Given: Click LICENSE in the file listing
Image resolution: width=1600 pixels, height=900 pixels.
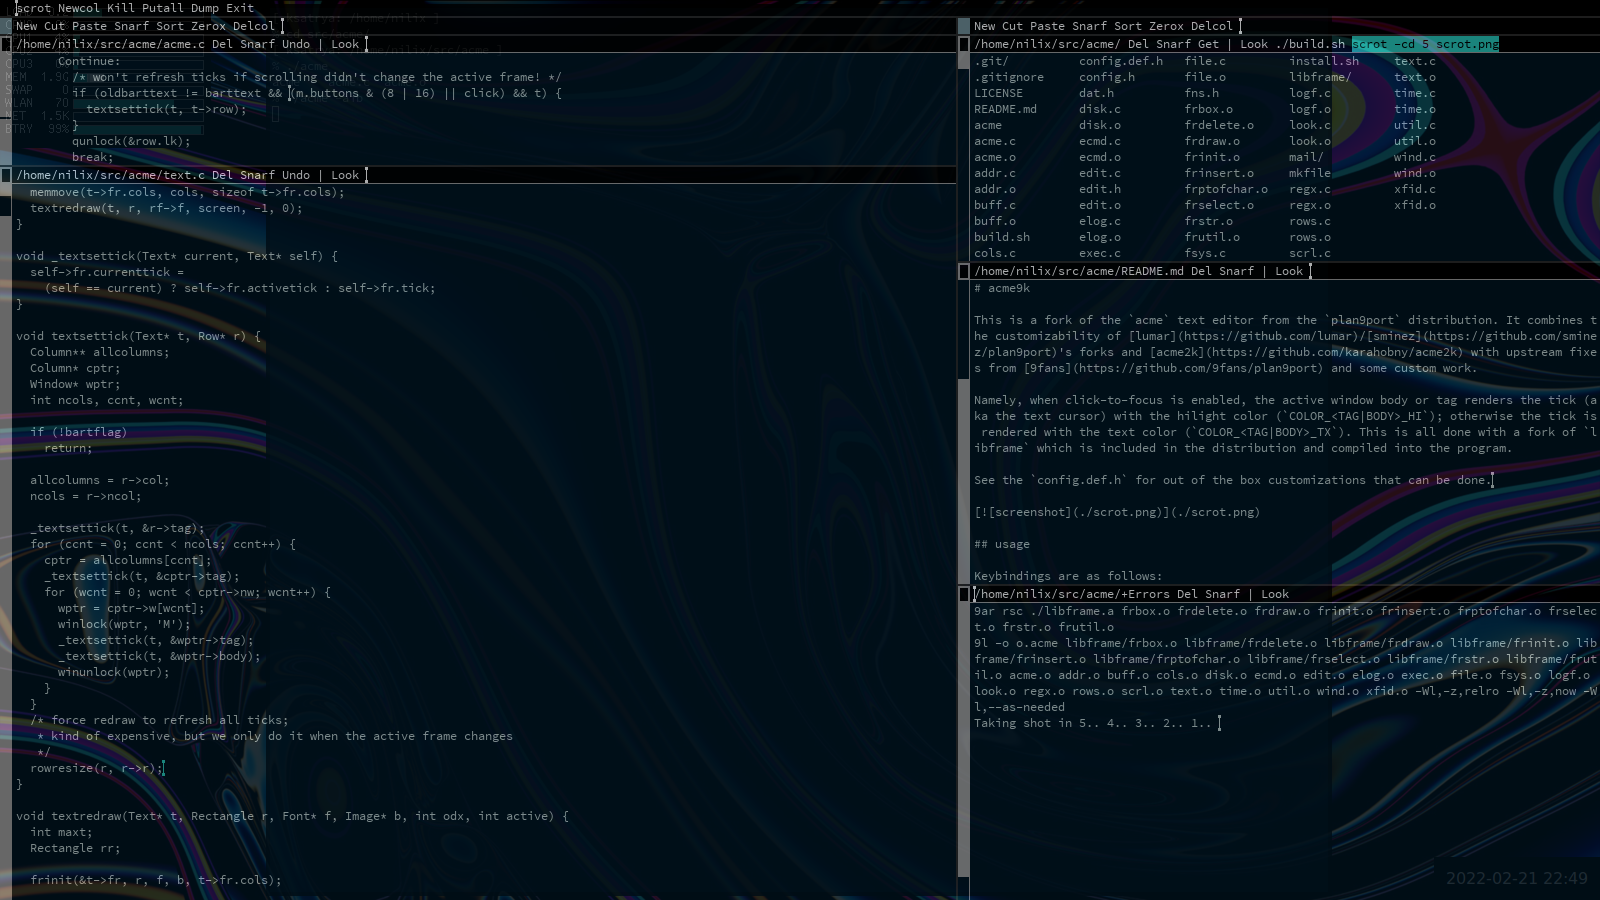Looking at the screenshot, I should point(998,93).
